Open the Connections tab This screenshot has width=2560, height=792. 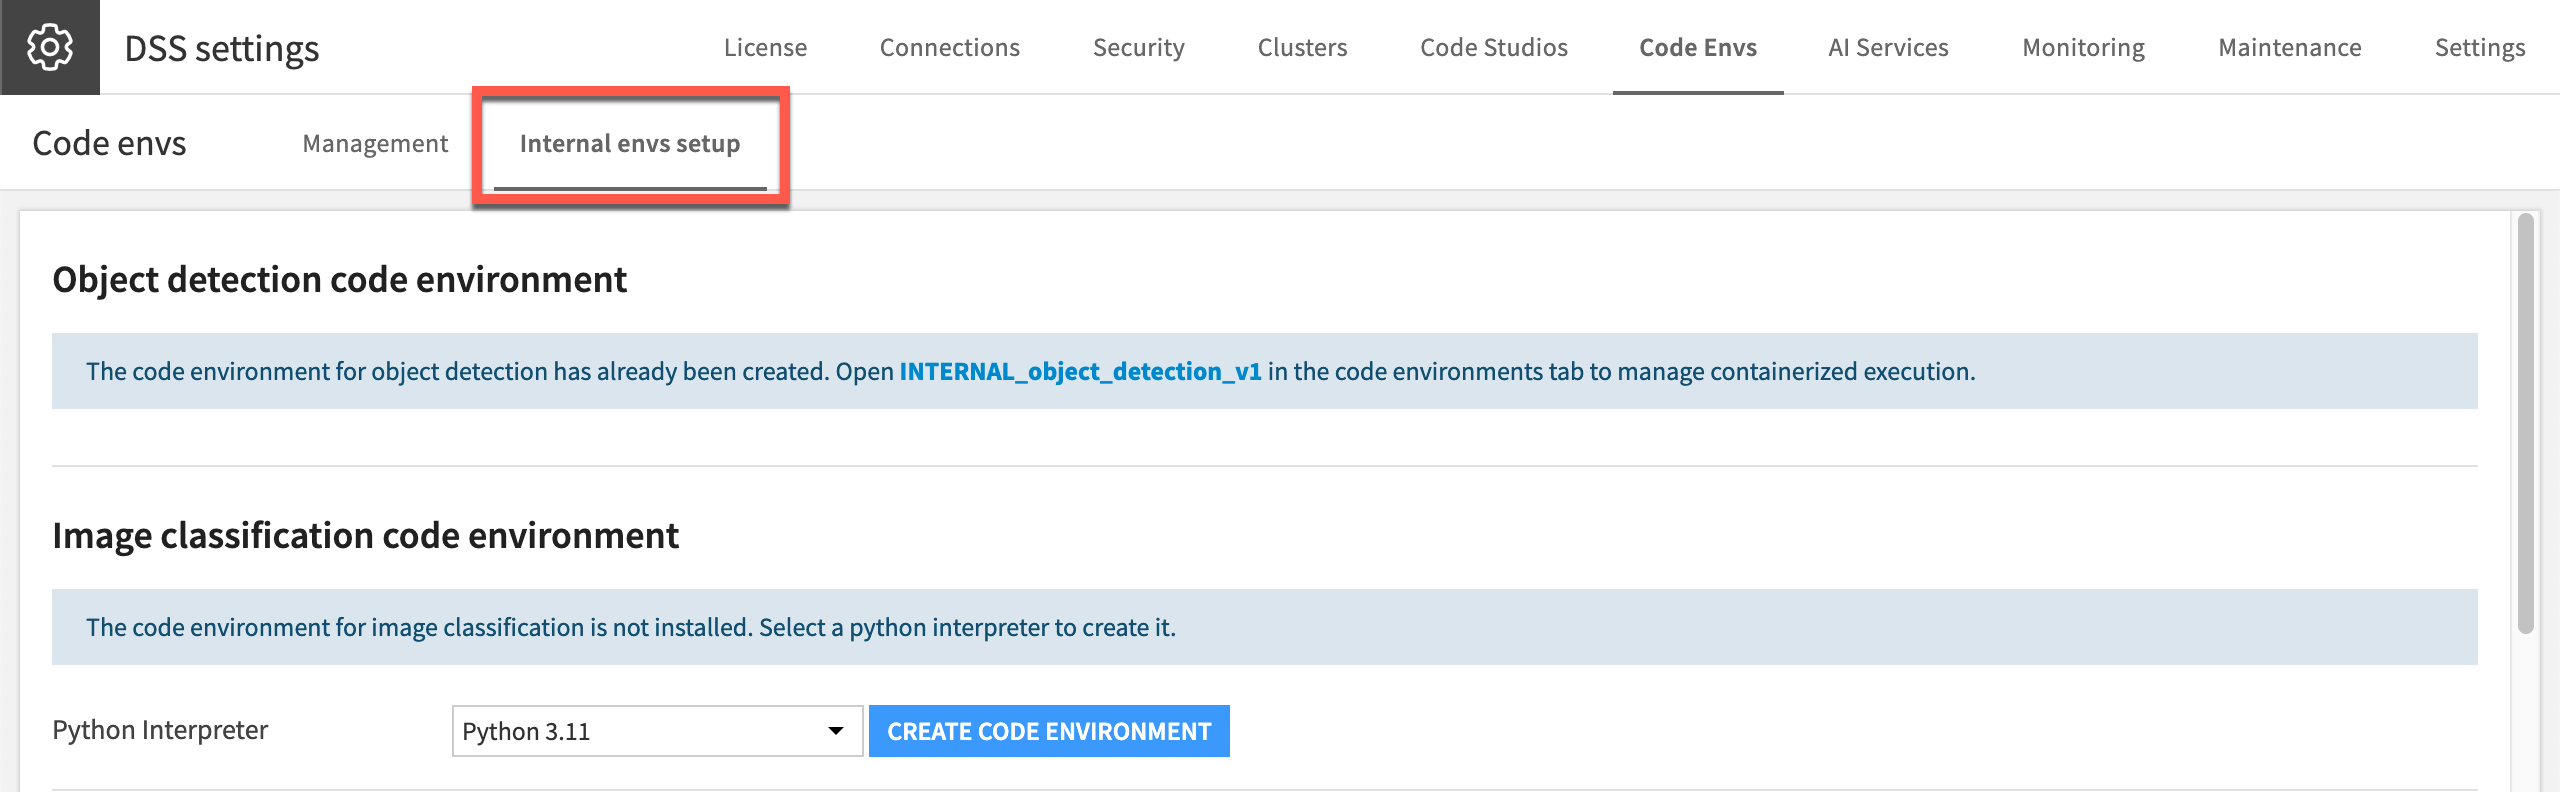[949, 47]
